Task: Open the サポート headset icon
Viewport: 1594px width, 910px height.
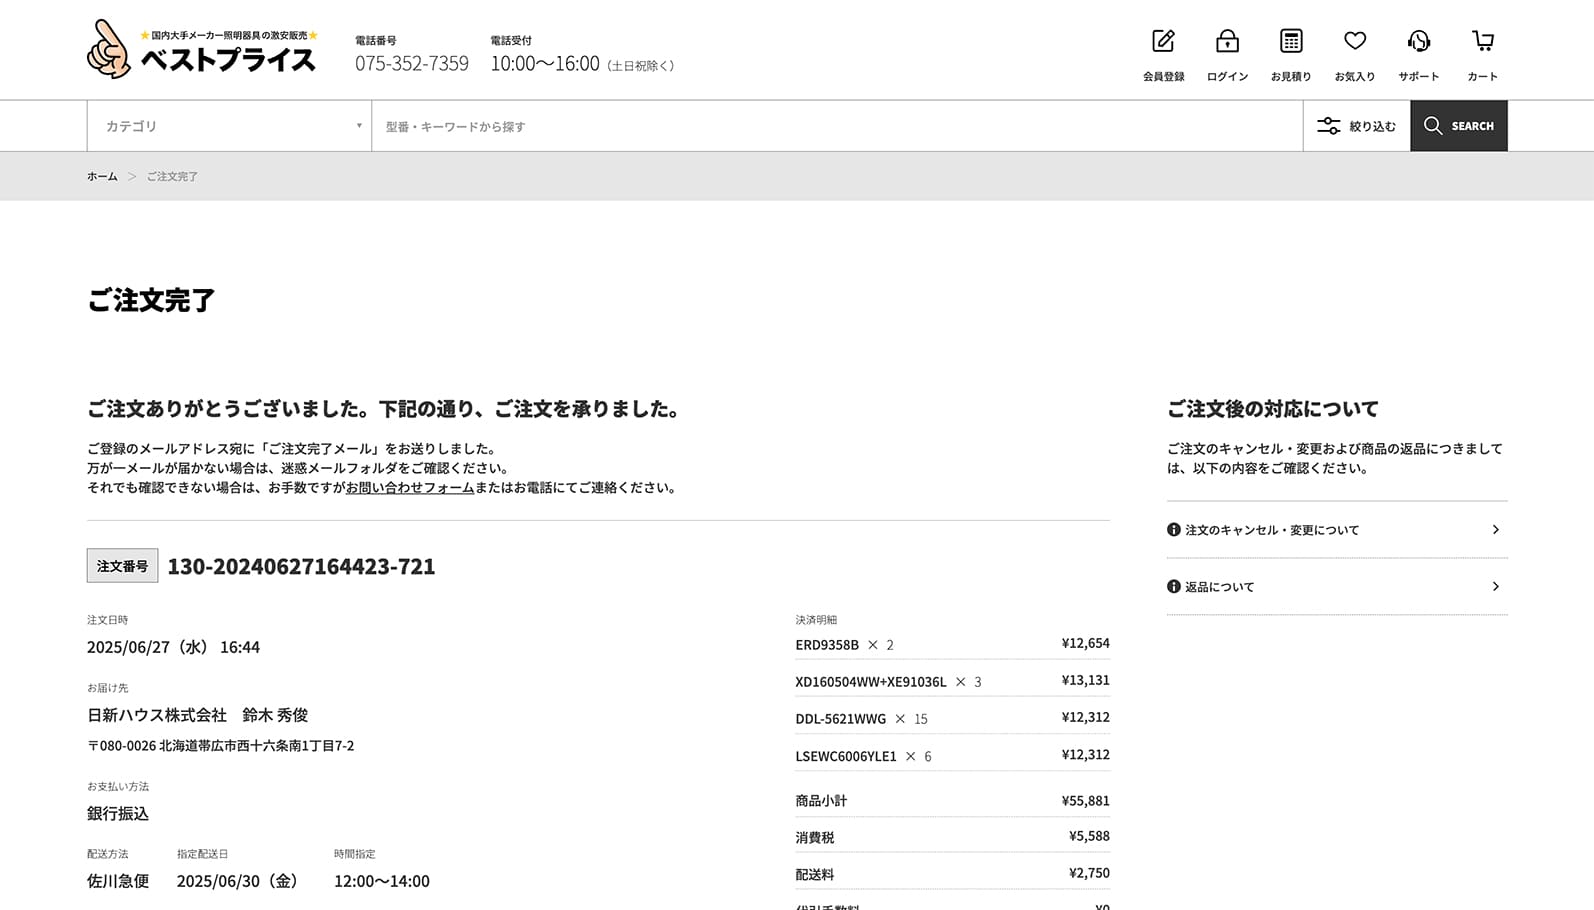Action: click(1418, 42)
